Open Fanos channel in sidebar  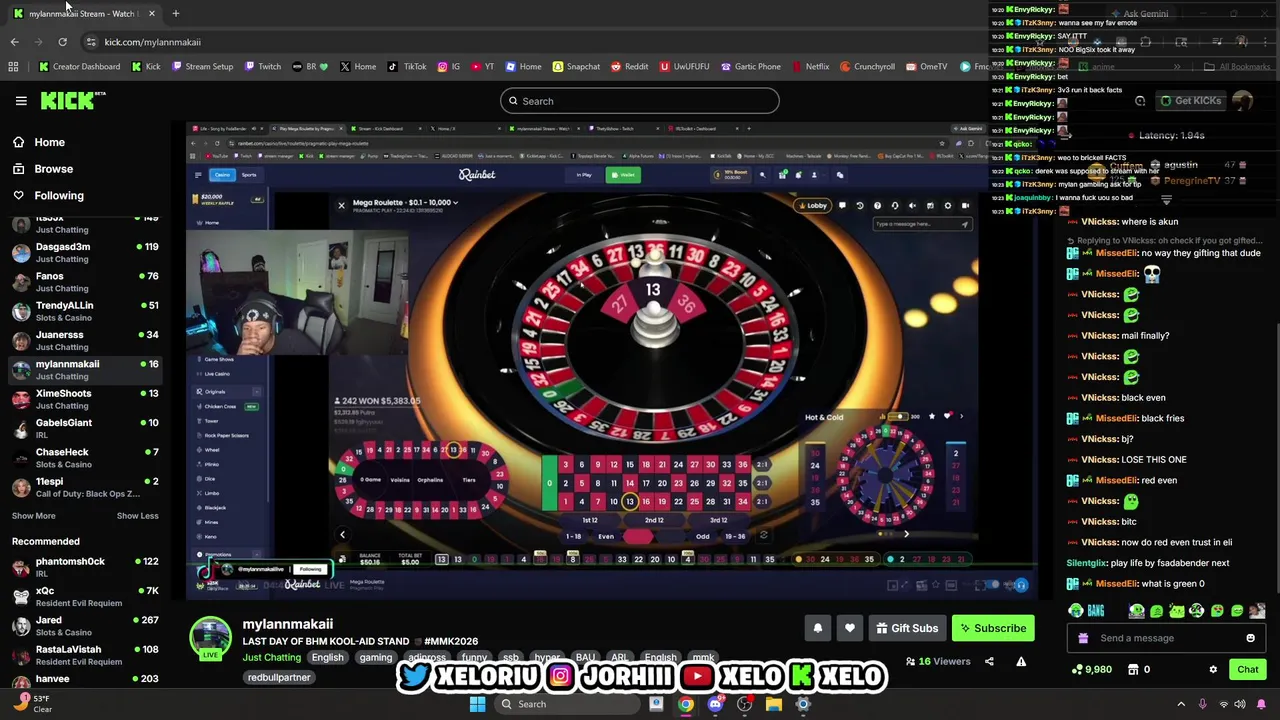85,282
